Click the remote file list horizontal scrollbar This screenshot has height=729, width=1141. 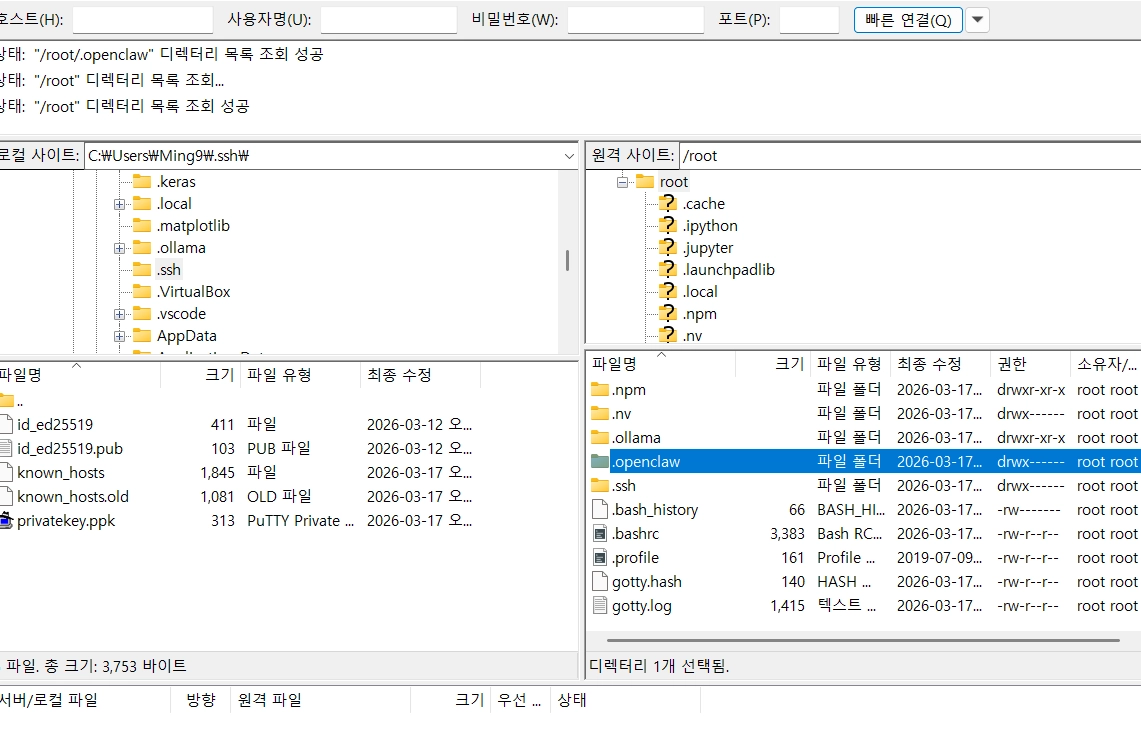point(863,641)
